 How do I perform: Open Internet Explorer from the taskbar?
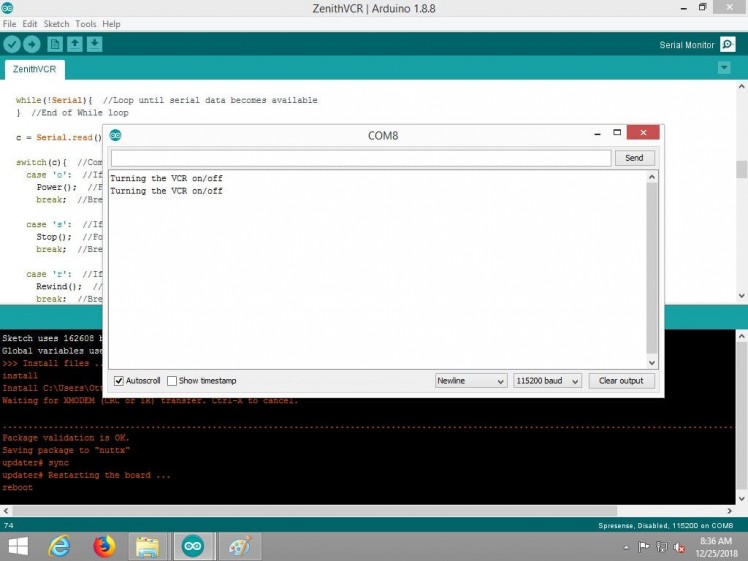[x=60, y=546]
